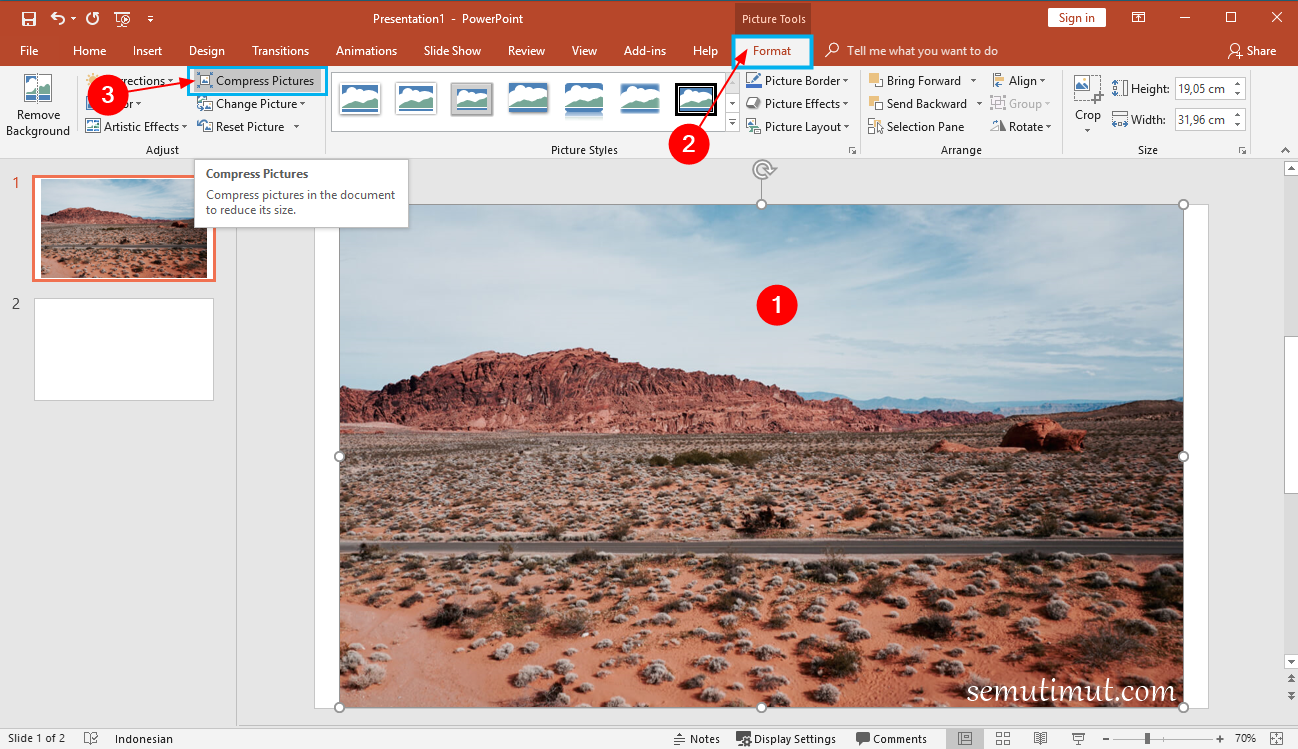This screenshot has height=749, width=1298.
Task: Switch to Slide Sorter view
Action: [x=1003, y=739]
